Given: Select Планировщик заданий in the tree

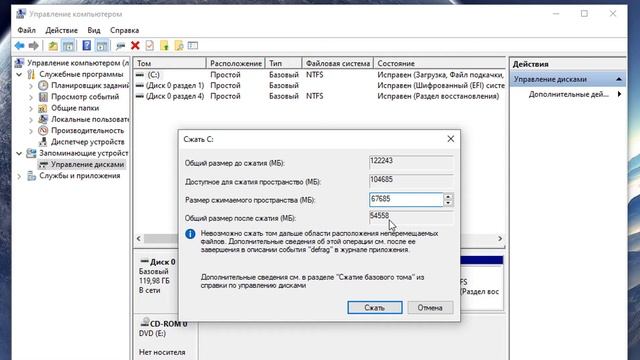Looking at the screenshot, I should (x=90, y=85).
